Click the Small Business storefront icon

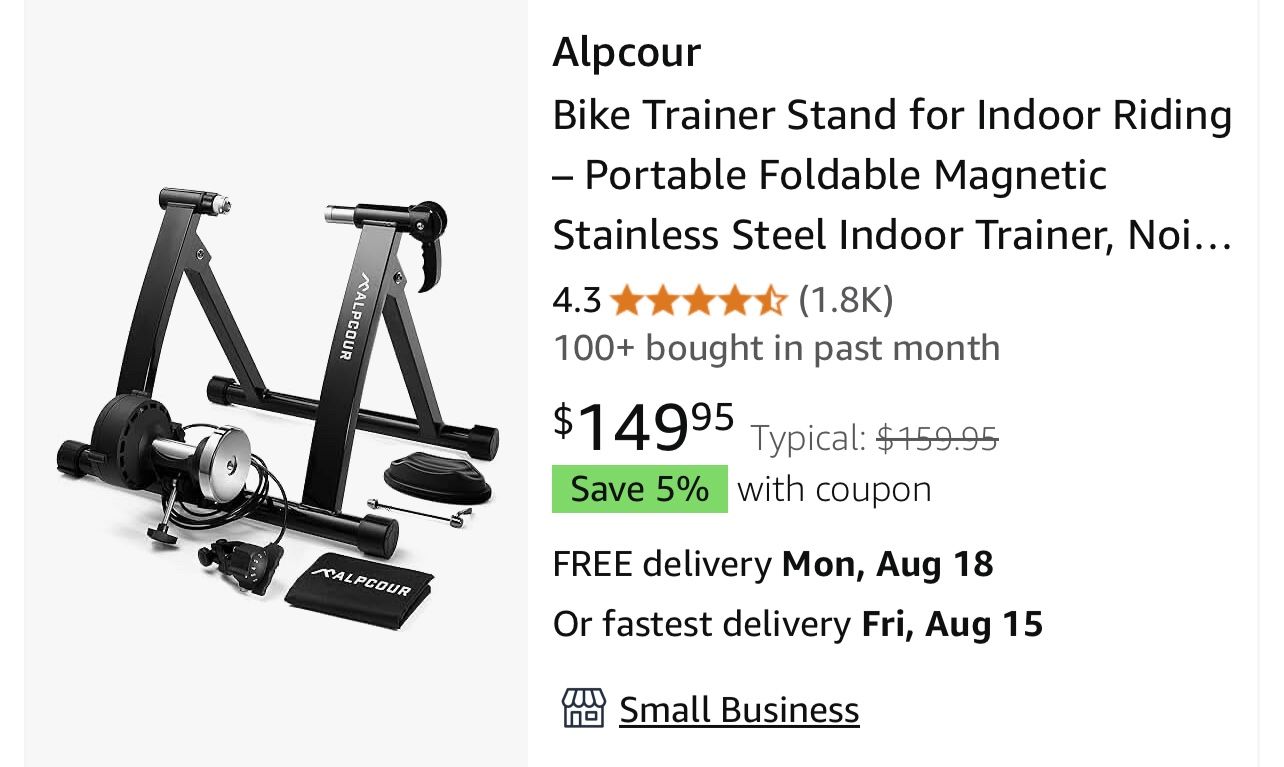pyautogui.click(x=583, y=709)
